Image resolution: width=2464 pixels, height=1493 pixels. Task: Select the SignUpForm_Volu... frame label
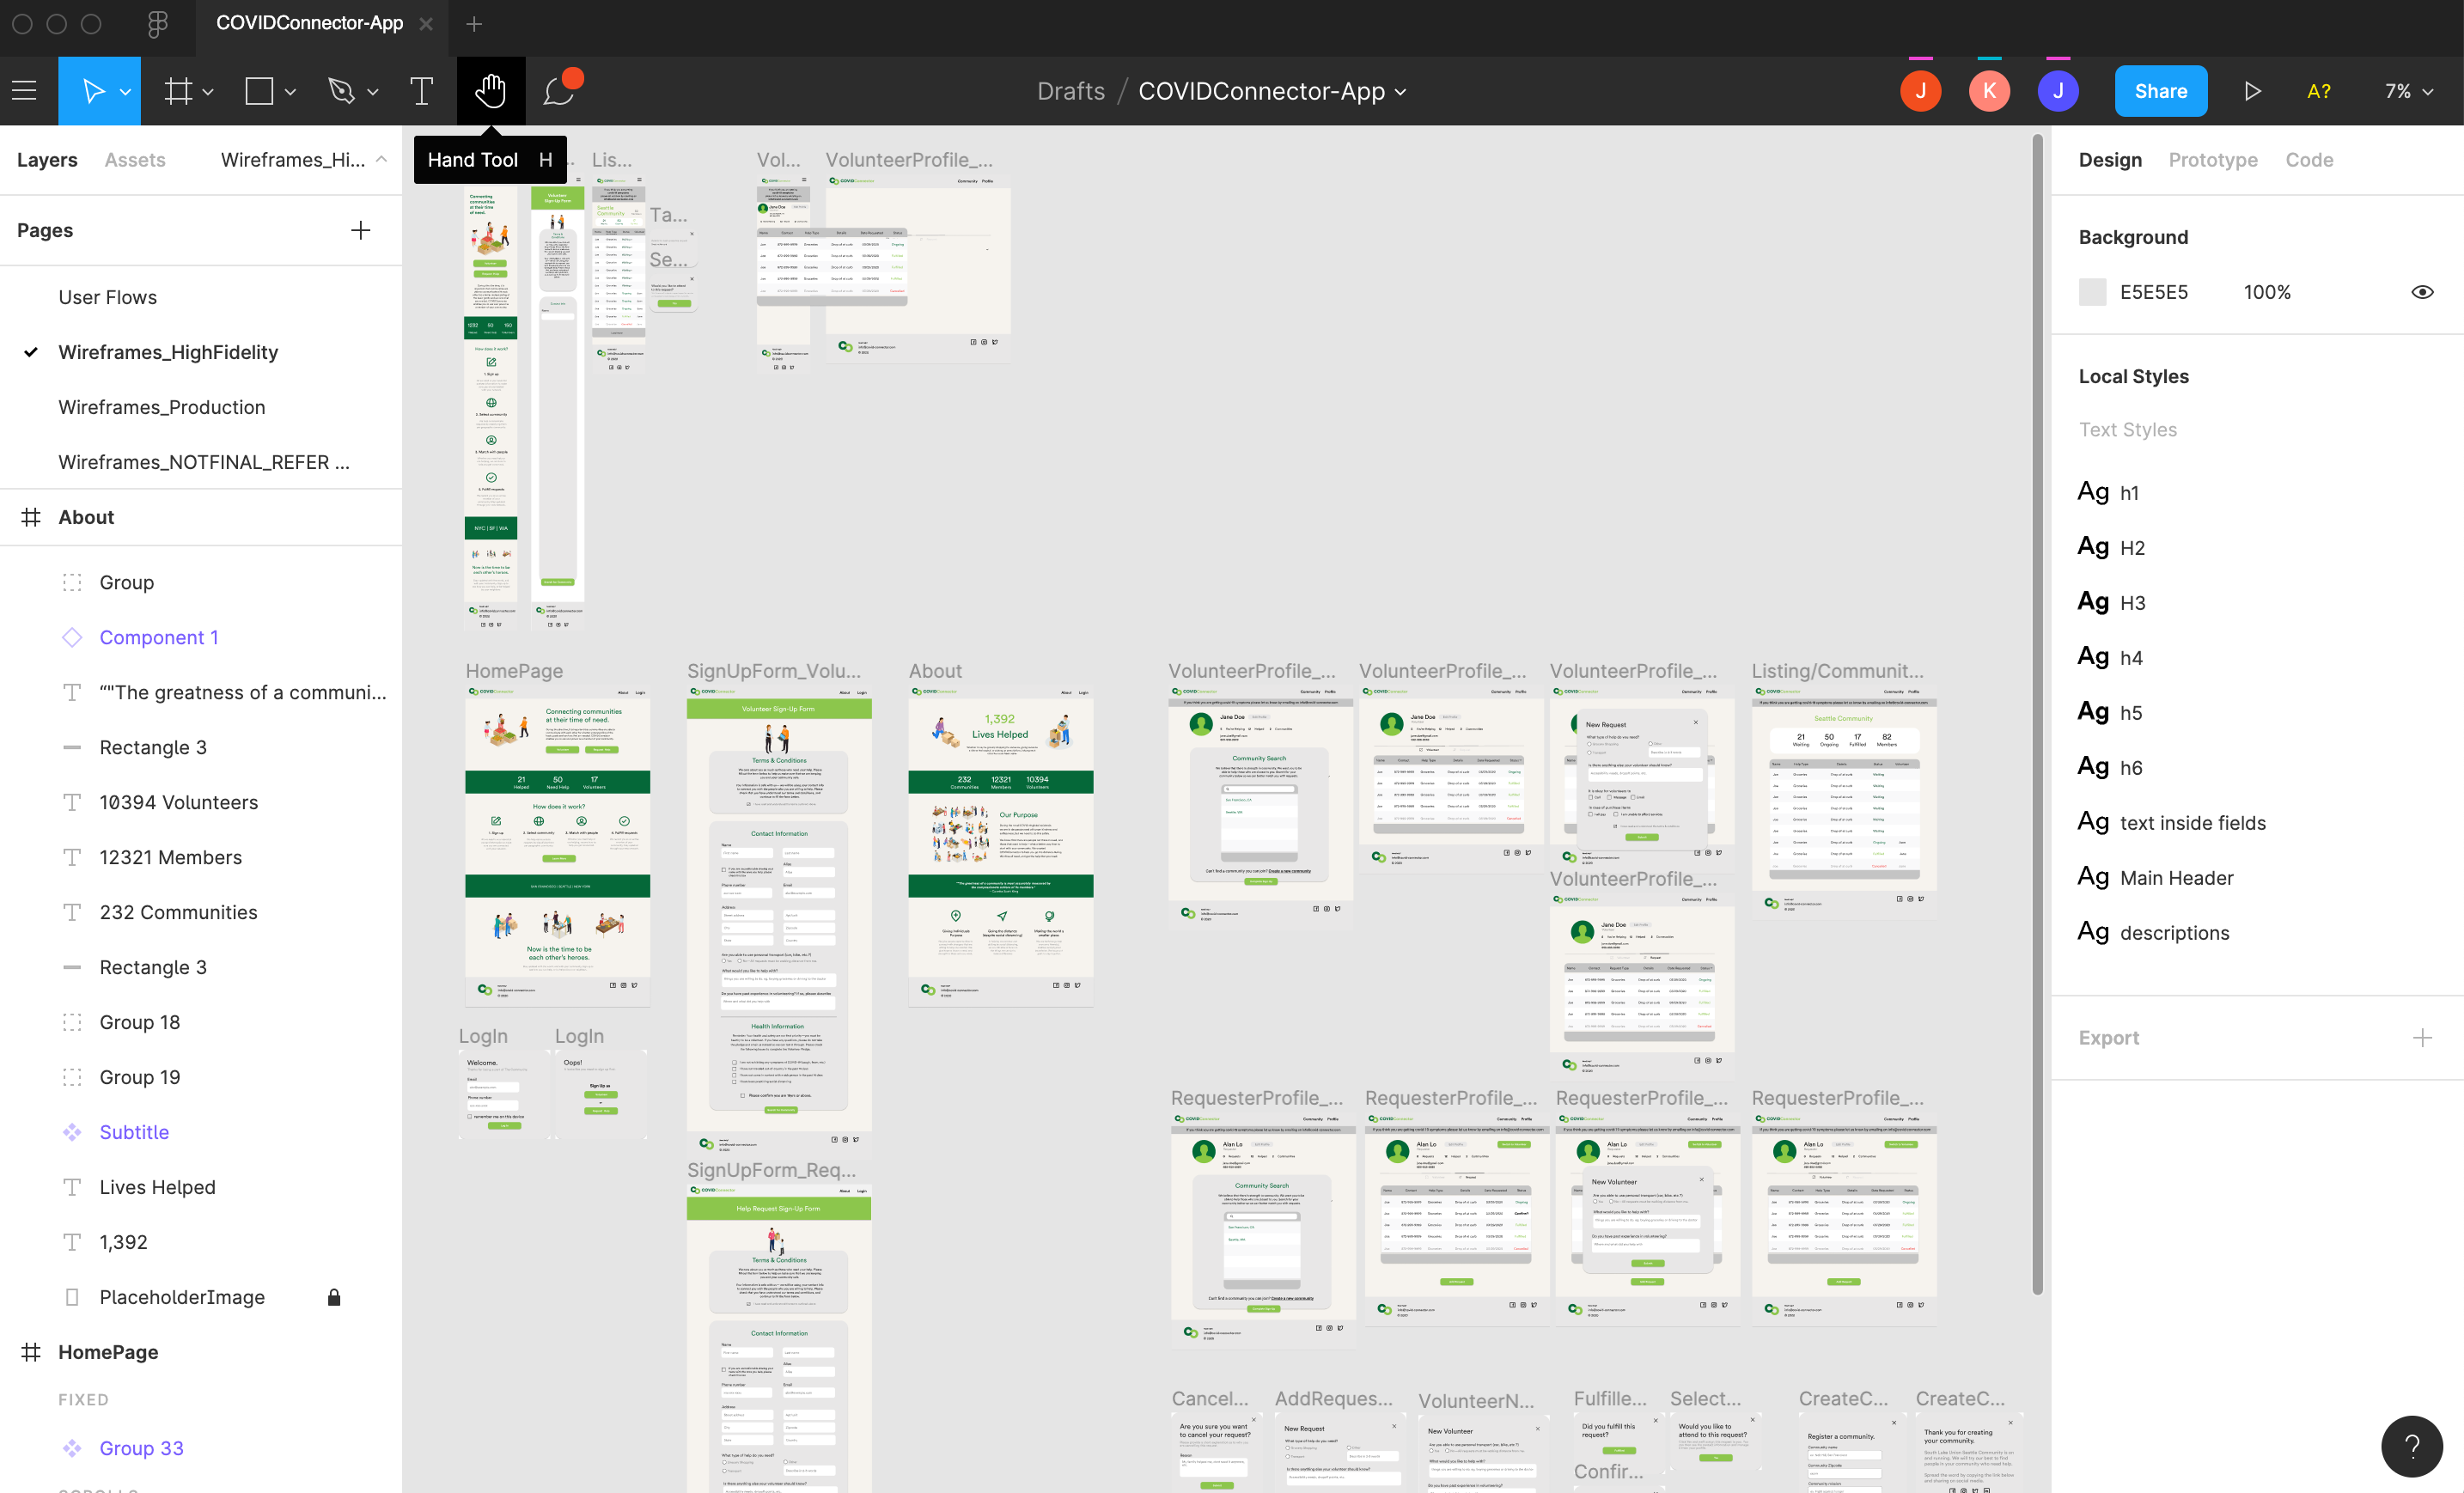[x=773, y=671]
